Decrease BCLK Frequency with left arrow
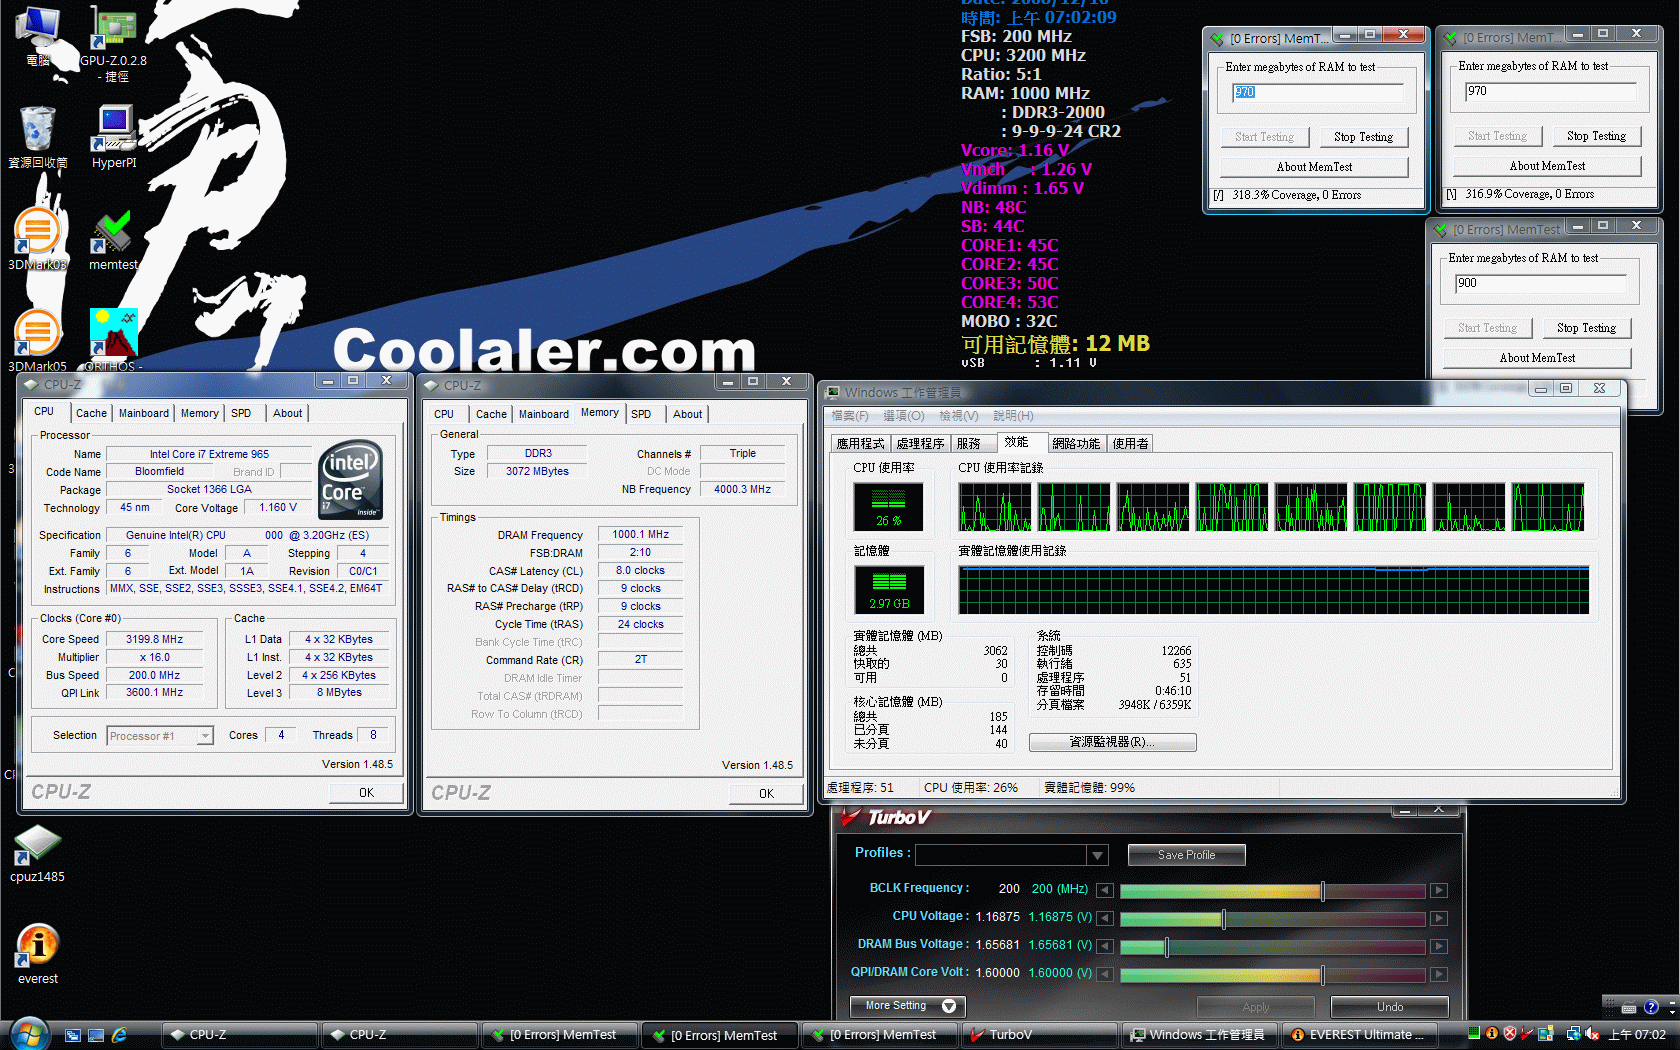The width and height of the screenshot is (1680, 1050). click(x=1104, y=890)
